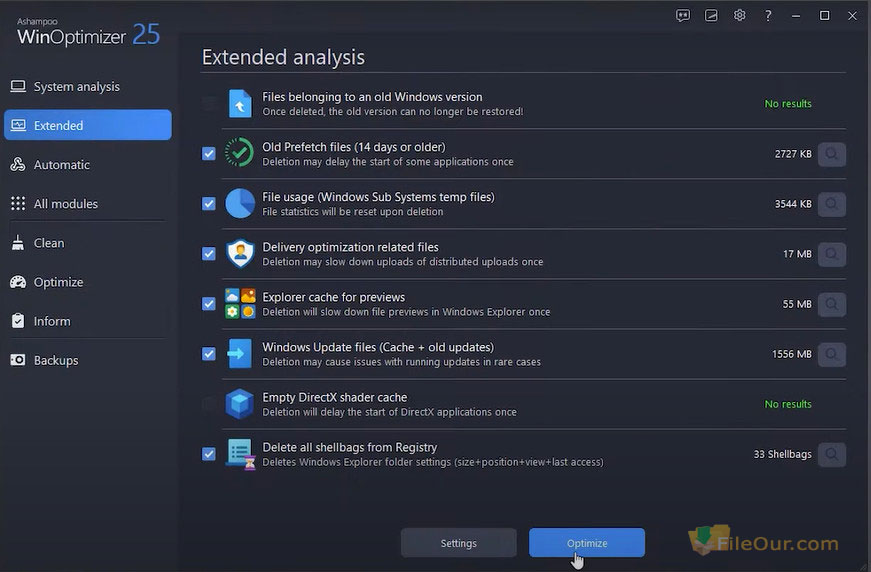Show details for Delivery optimization 17 MB
The height and width of the screenshot is (572, 871).
coord(832,254)
